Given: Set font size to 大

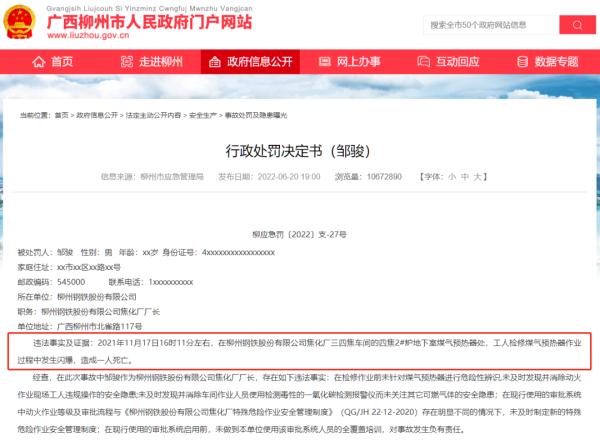Looking at the screenshot, I should click(477, 177).
